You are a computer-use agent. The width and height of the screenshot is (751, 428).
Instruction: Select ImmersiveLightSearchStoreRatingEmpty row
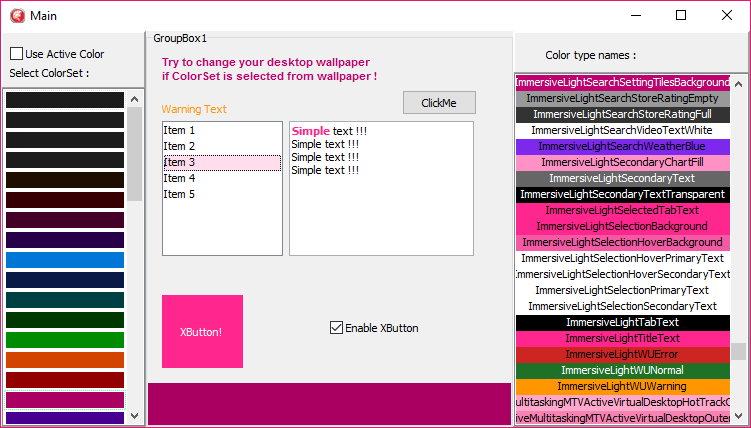pyautogui.click(x=623, y=99)
